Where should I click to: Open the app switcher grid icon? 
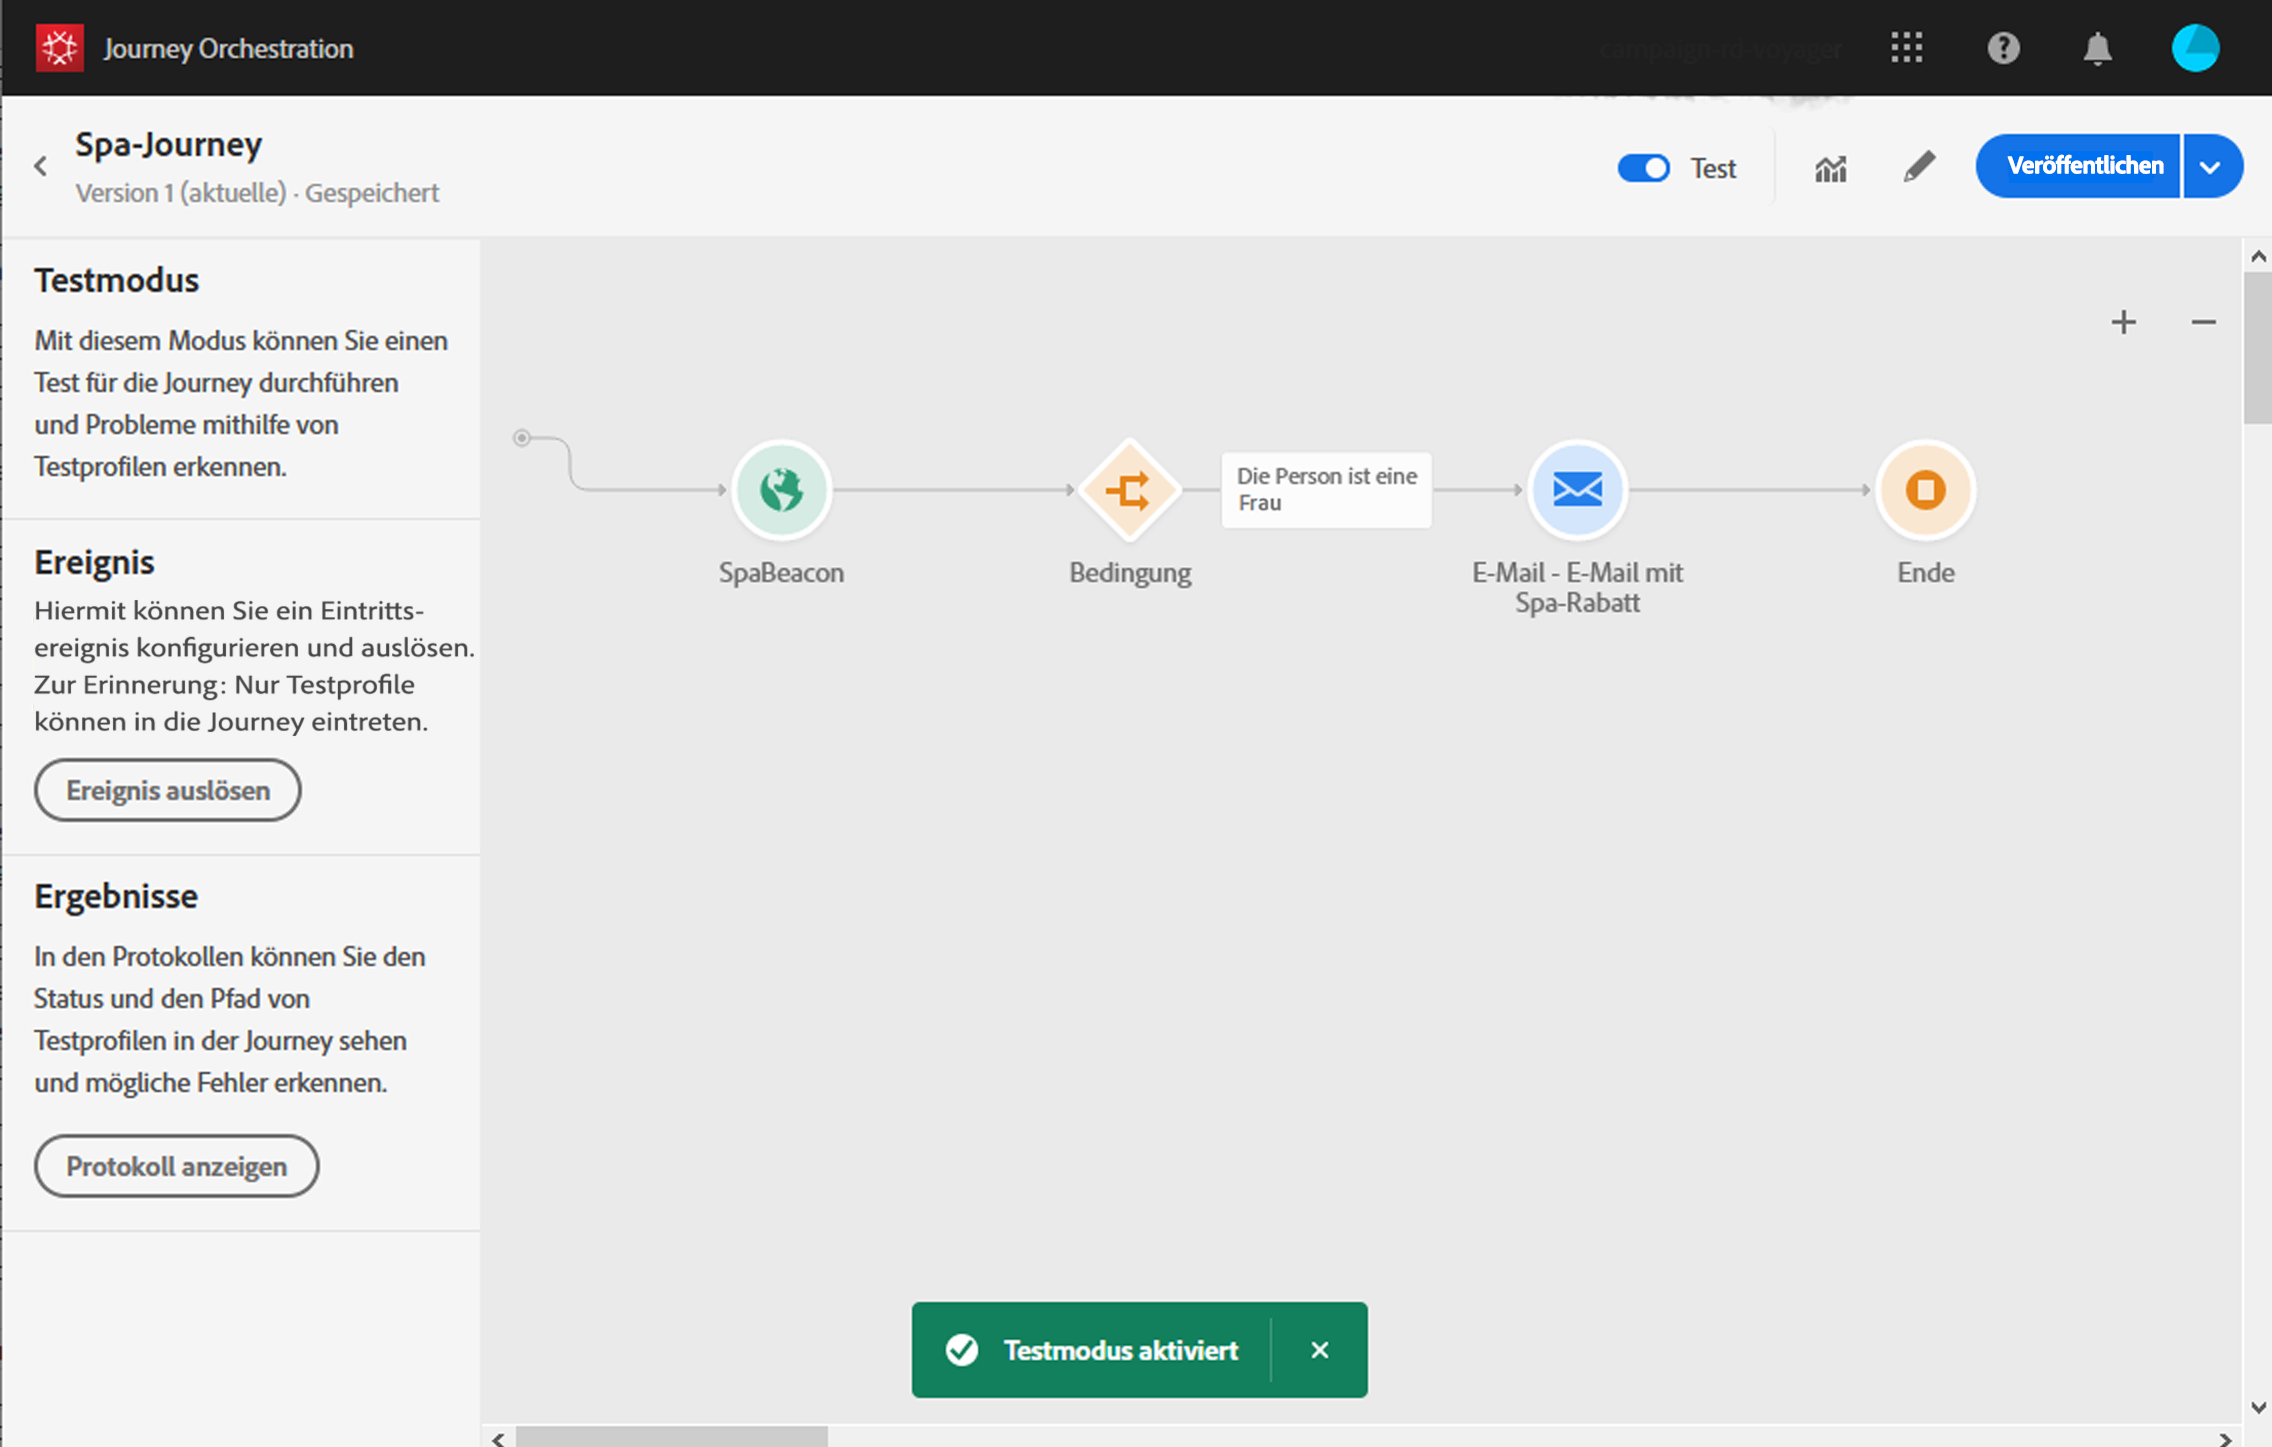pos(1906,48)
